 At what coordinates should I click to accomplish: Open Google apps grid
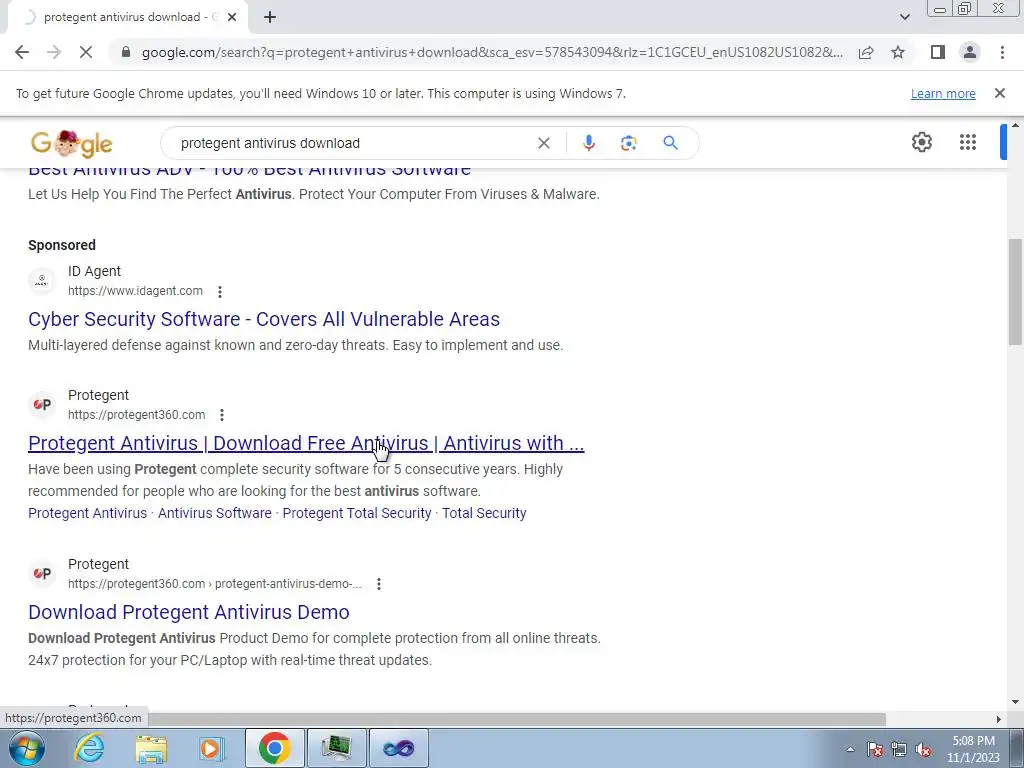[968, 142]
